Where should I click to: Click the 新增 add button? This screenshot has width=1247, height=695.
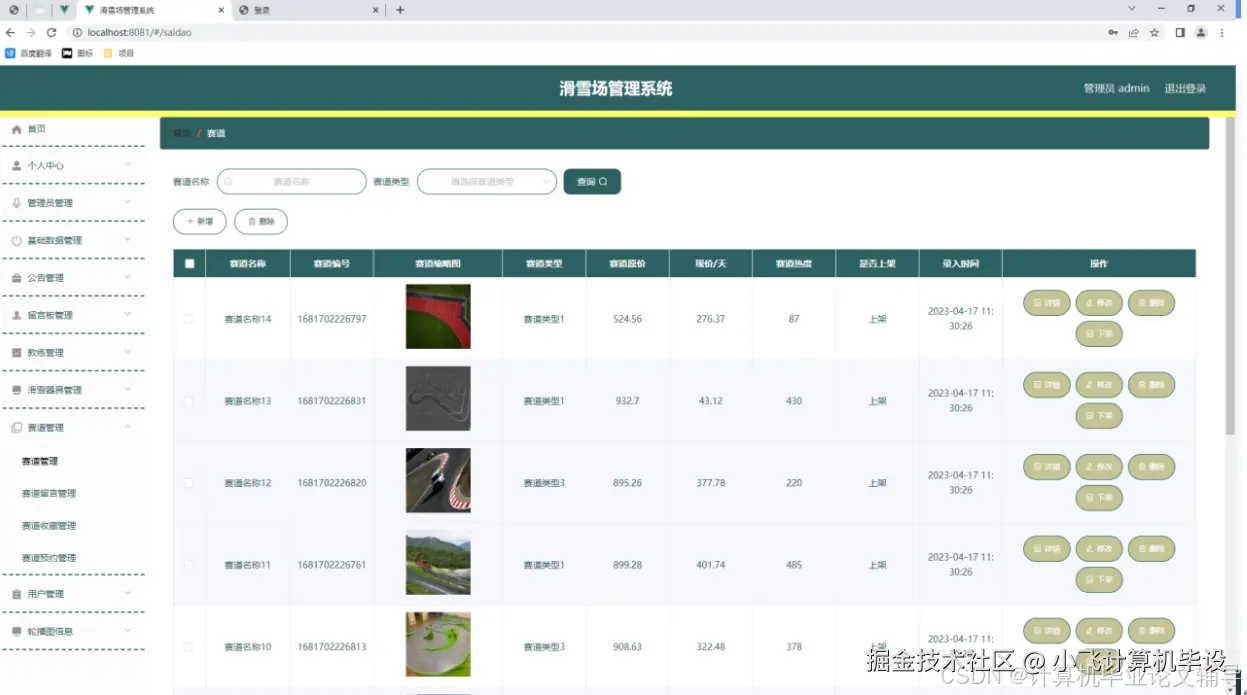200,221
